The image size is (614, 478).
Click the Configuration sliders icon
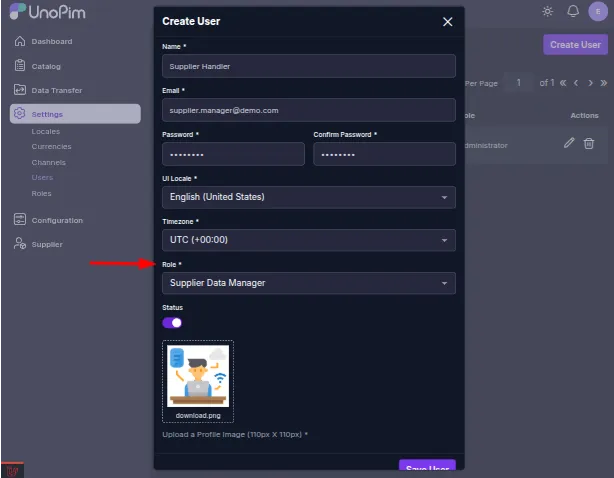(20, 219)
